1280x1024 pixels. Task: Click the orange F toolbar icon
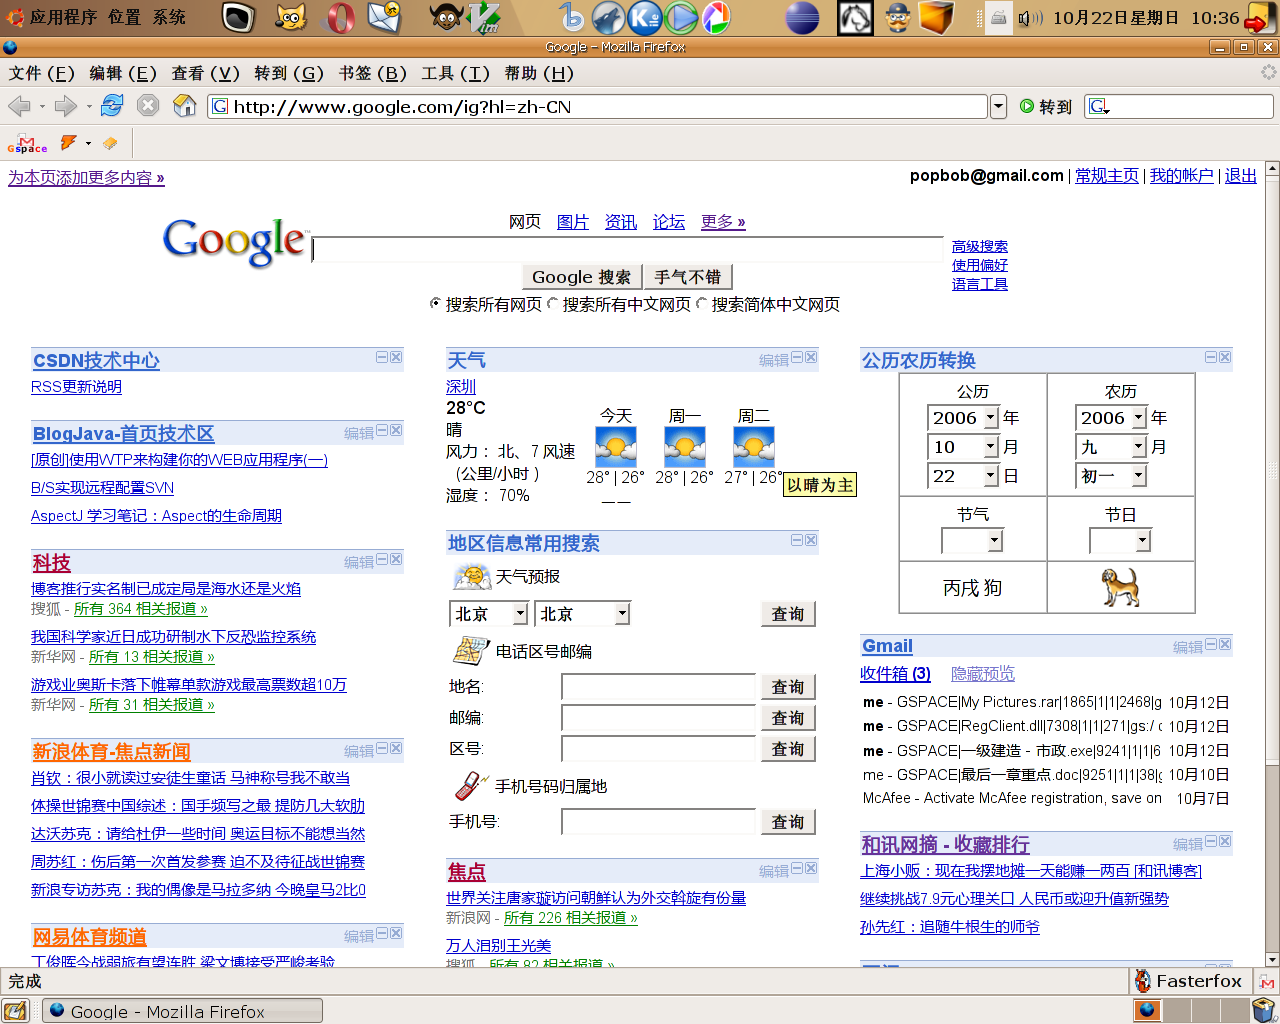coord(68,143)
